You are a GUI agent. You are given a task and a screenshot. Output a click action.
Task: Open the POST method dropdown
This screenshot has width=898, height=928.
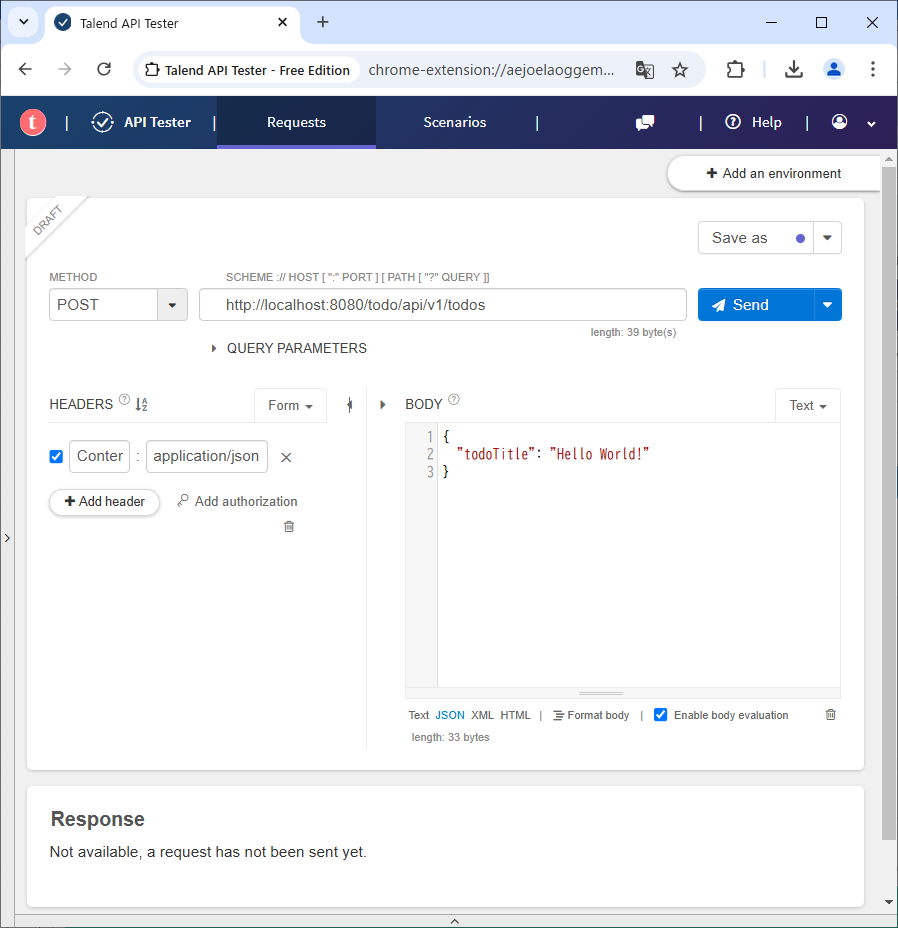(x=172, y=305)
